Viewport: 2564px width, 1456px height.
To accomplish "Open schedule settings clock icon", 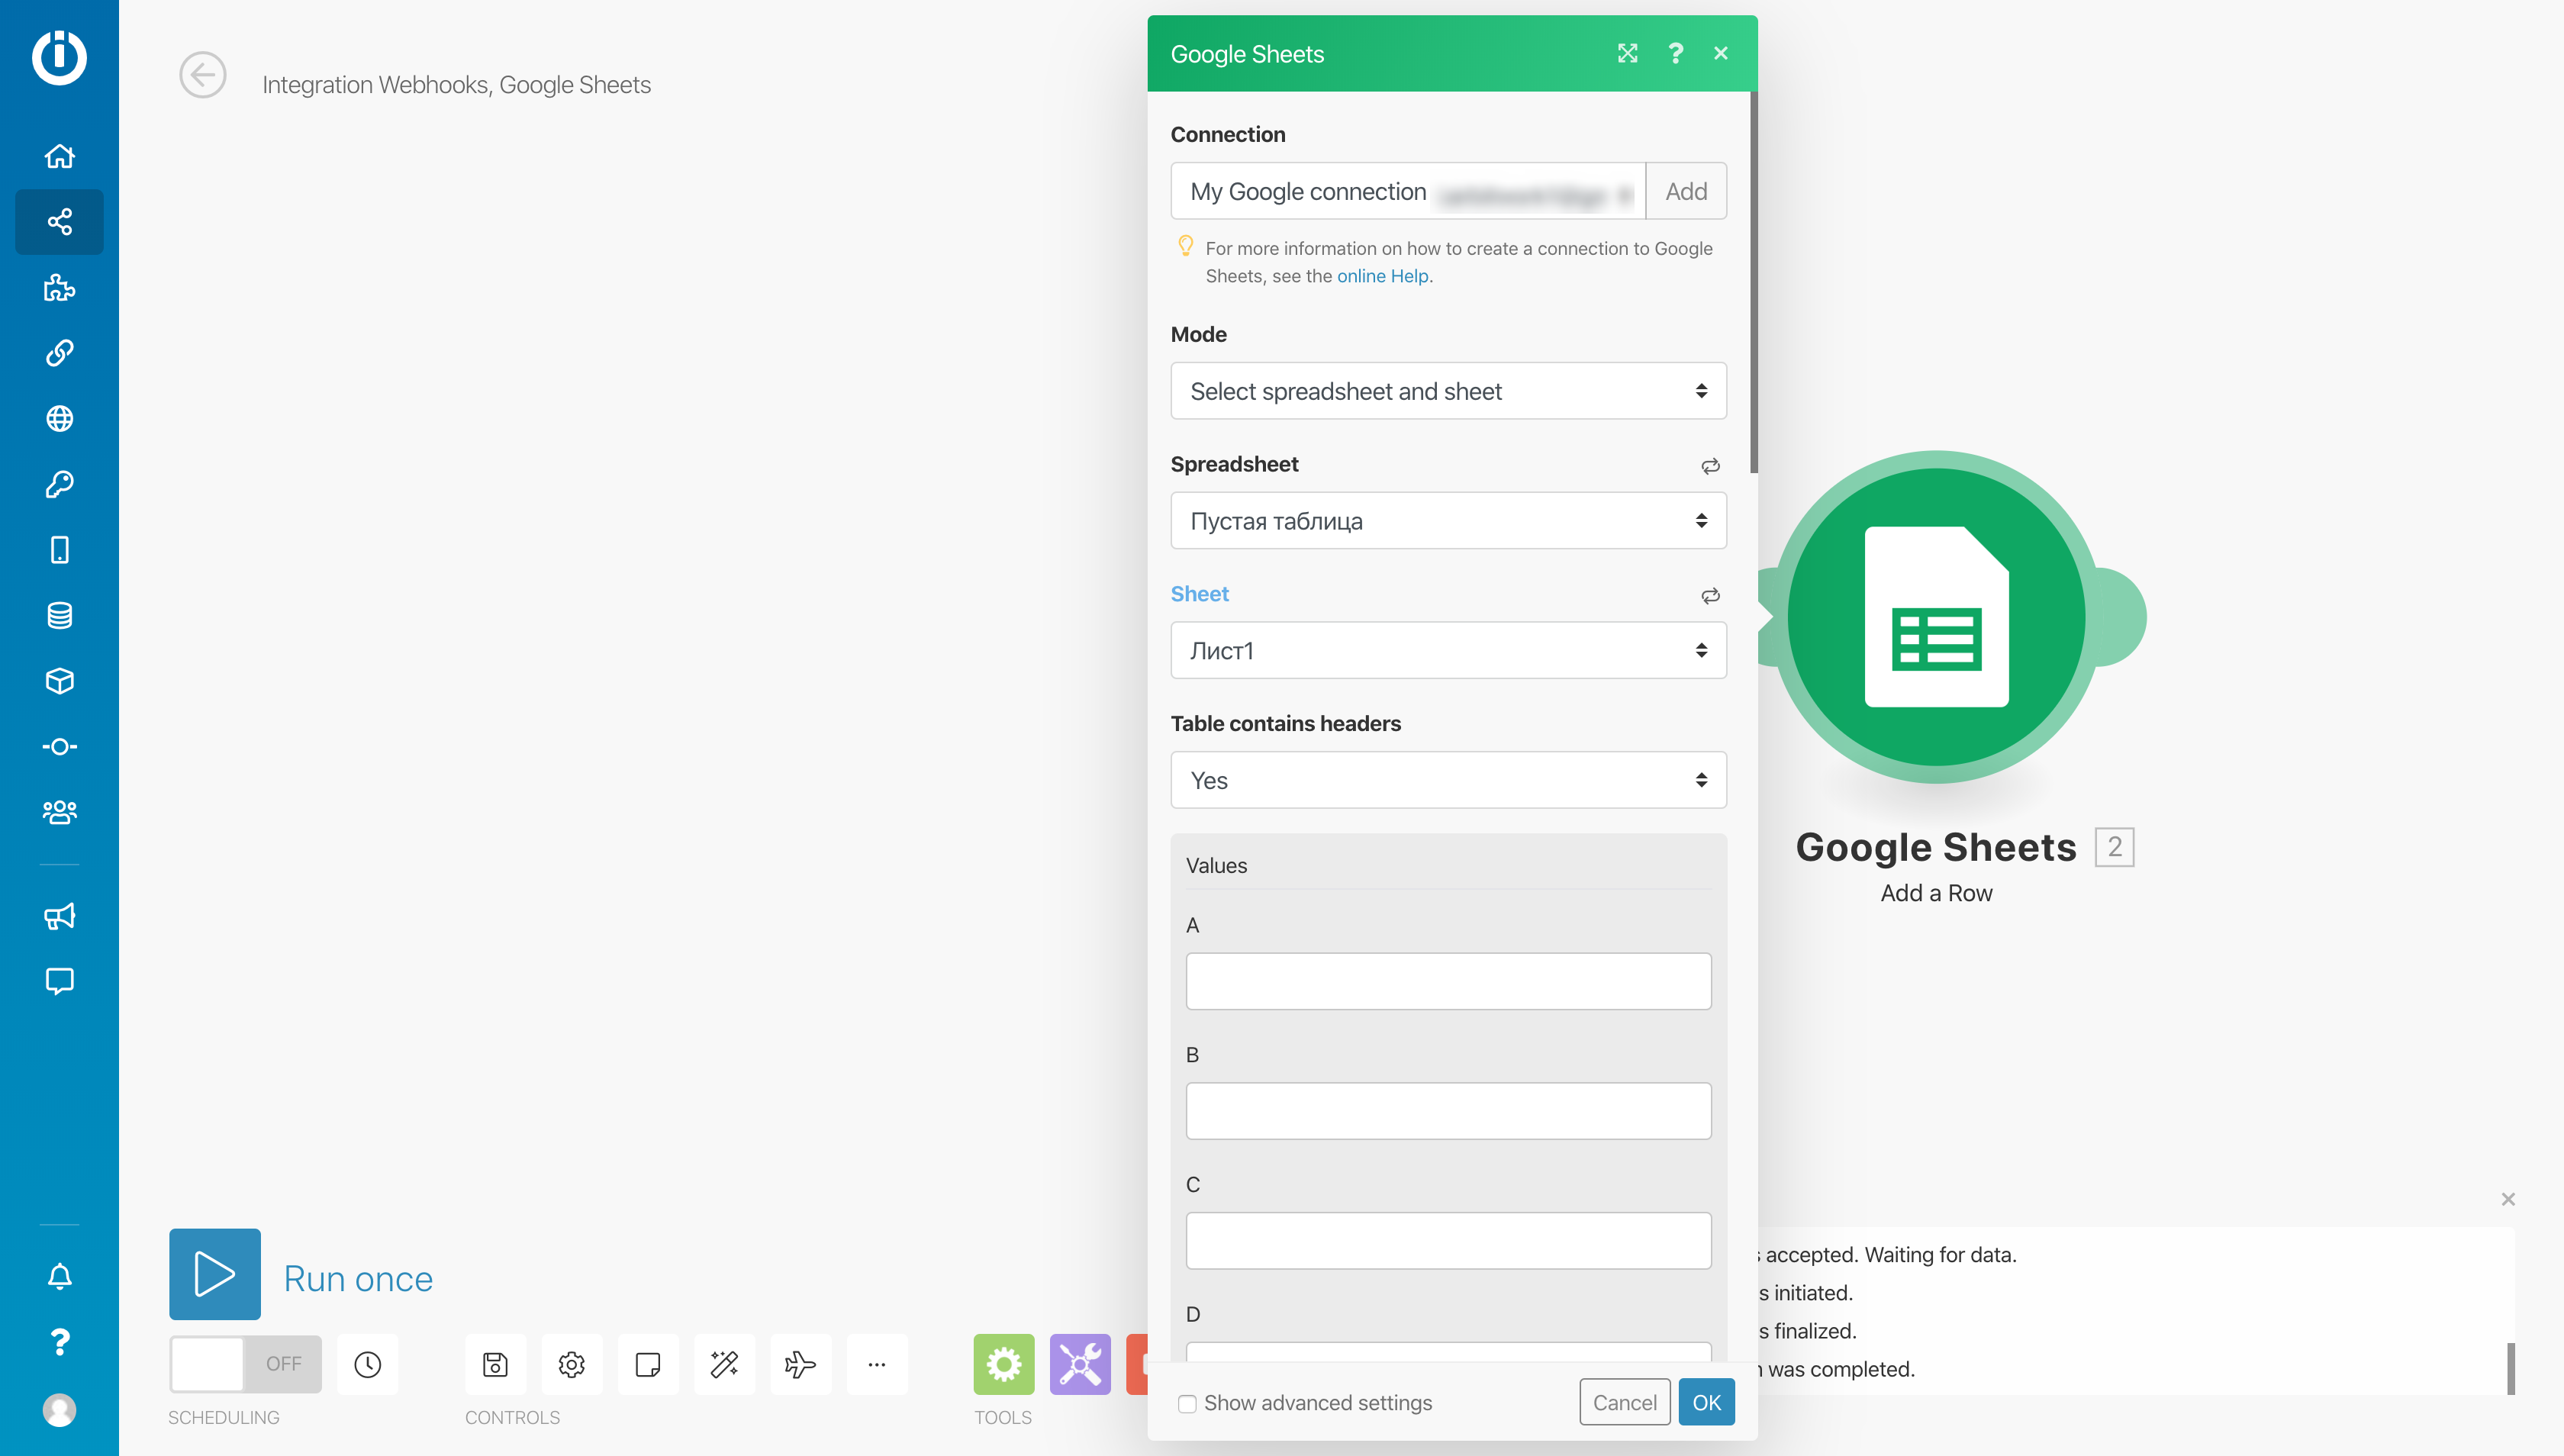I will point(367,1364).
